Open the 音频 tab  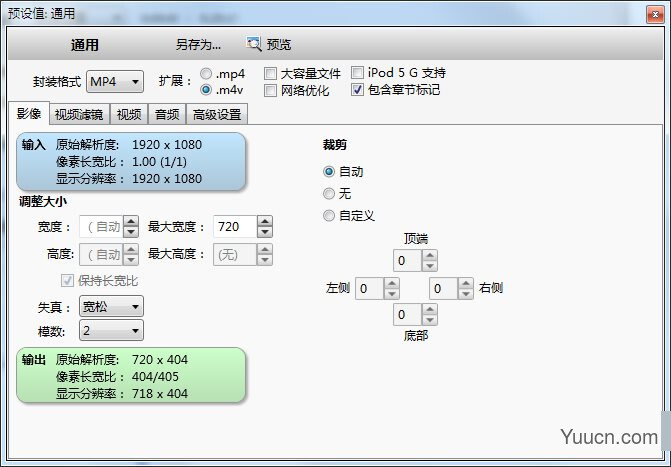pos(167,114)
